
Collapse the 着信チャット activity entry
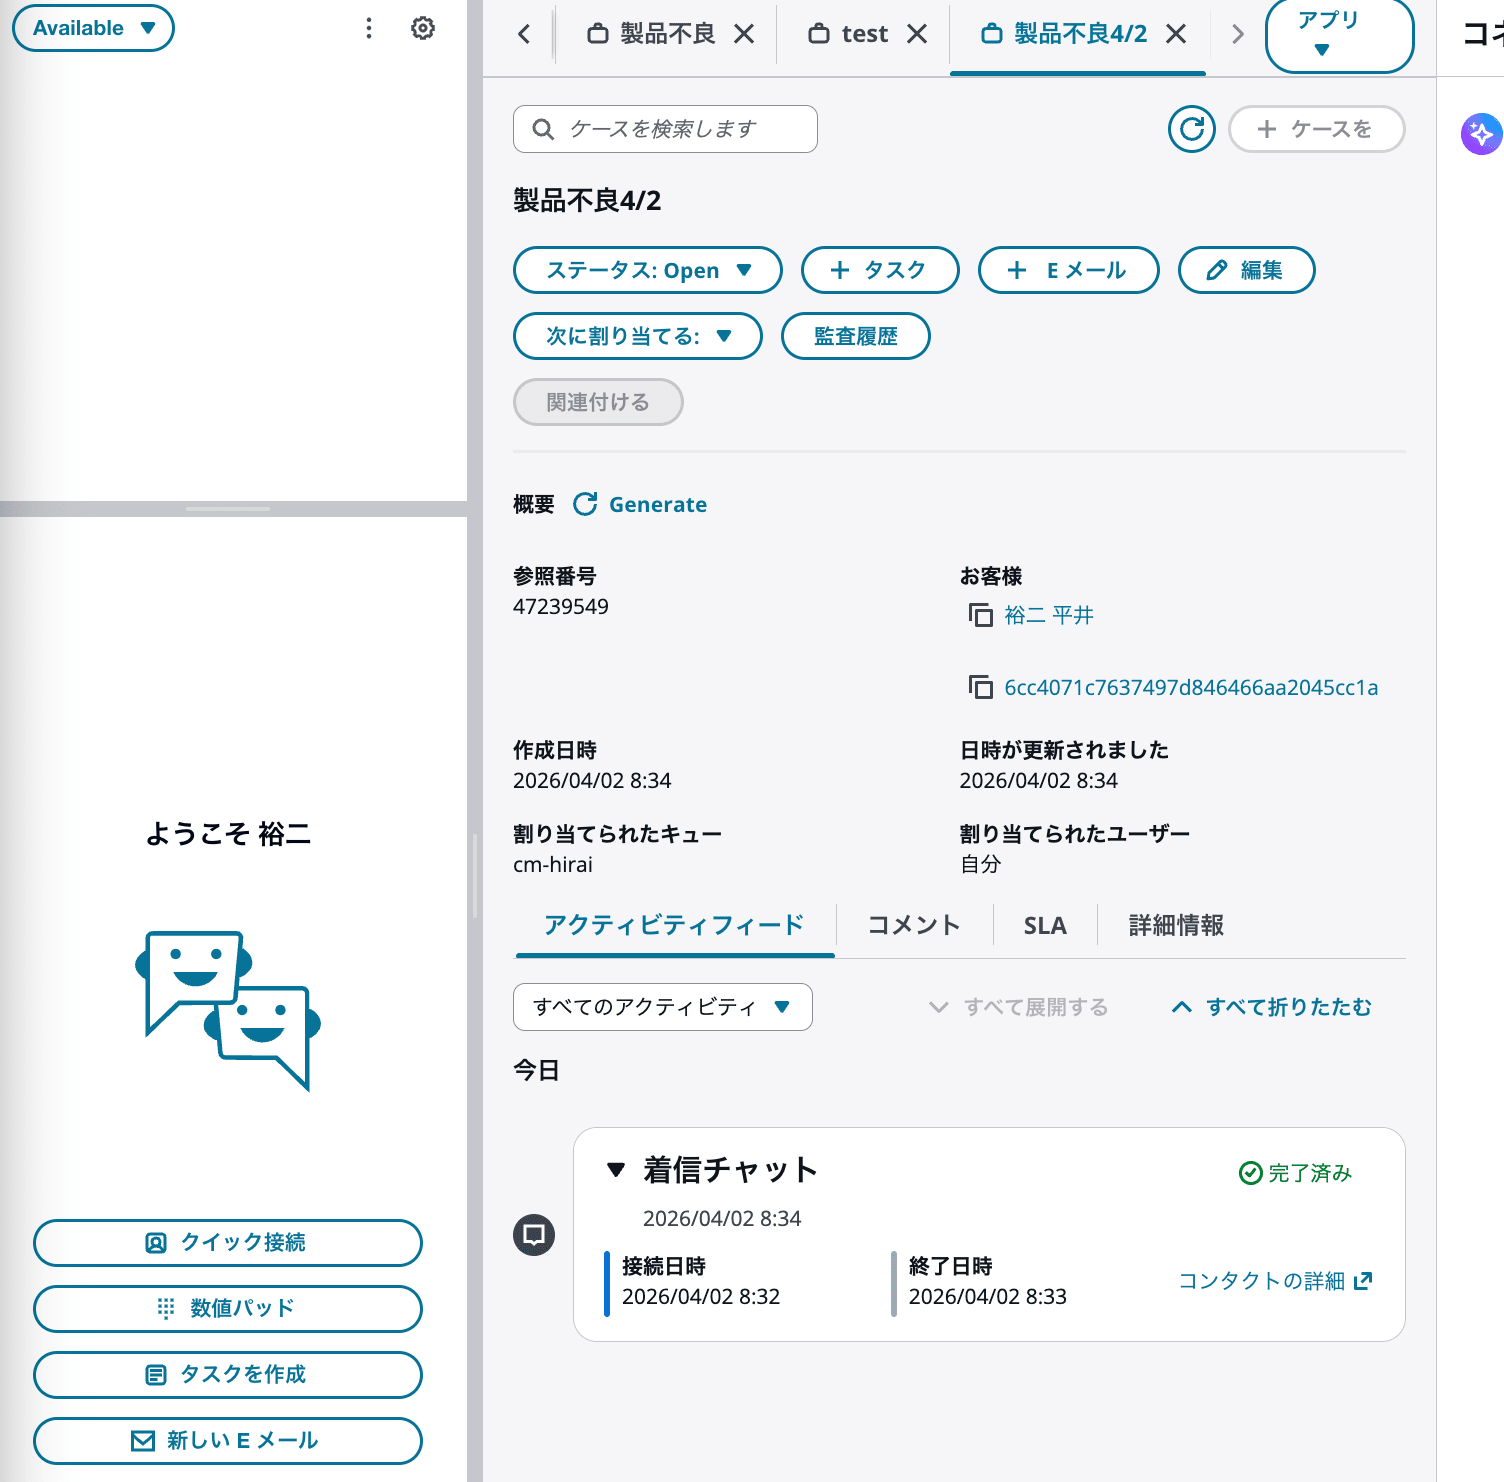616,1170
